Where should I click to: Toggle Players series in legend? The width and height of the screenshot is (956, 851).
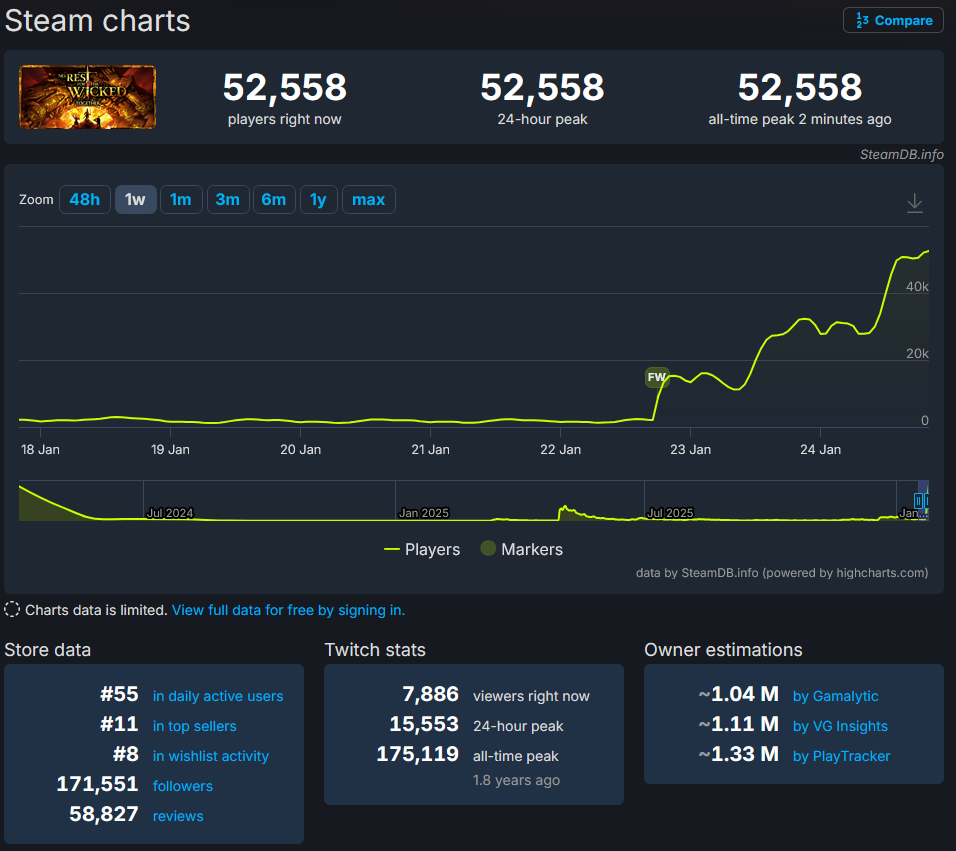click(422, 549)
